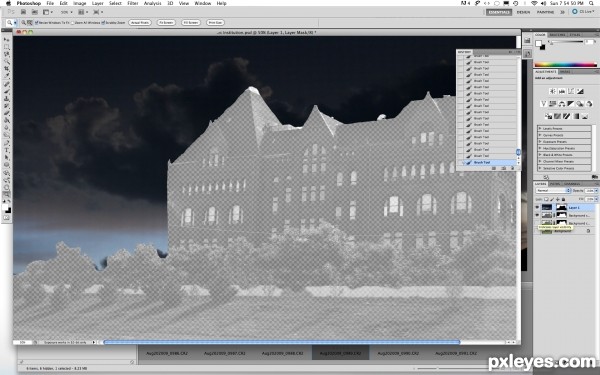Open the Image menu
The image size is (600, 375).
click(x=80, y=3)
